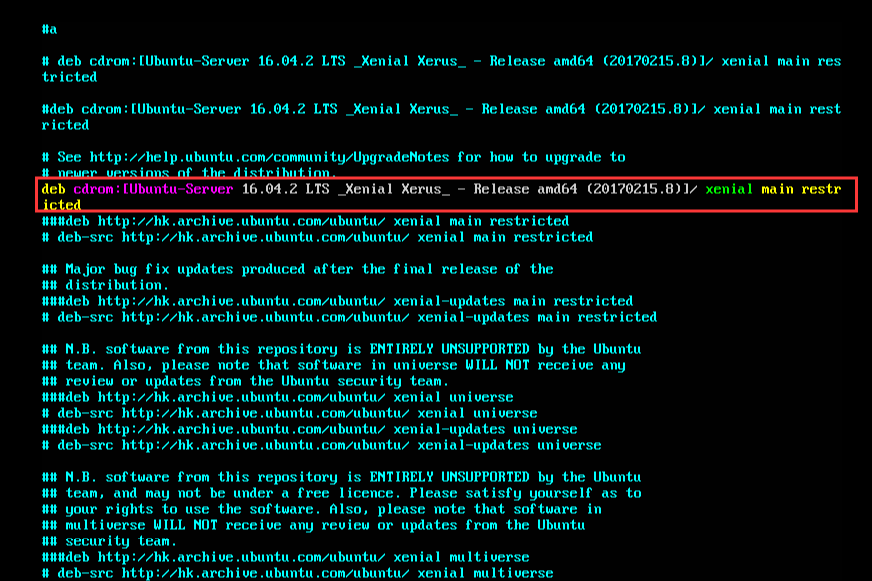
Task: Select the ###deb xenial universe line
Action: tap(260, 397)
